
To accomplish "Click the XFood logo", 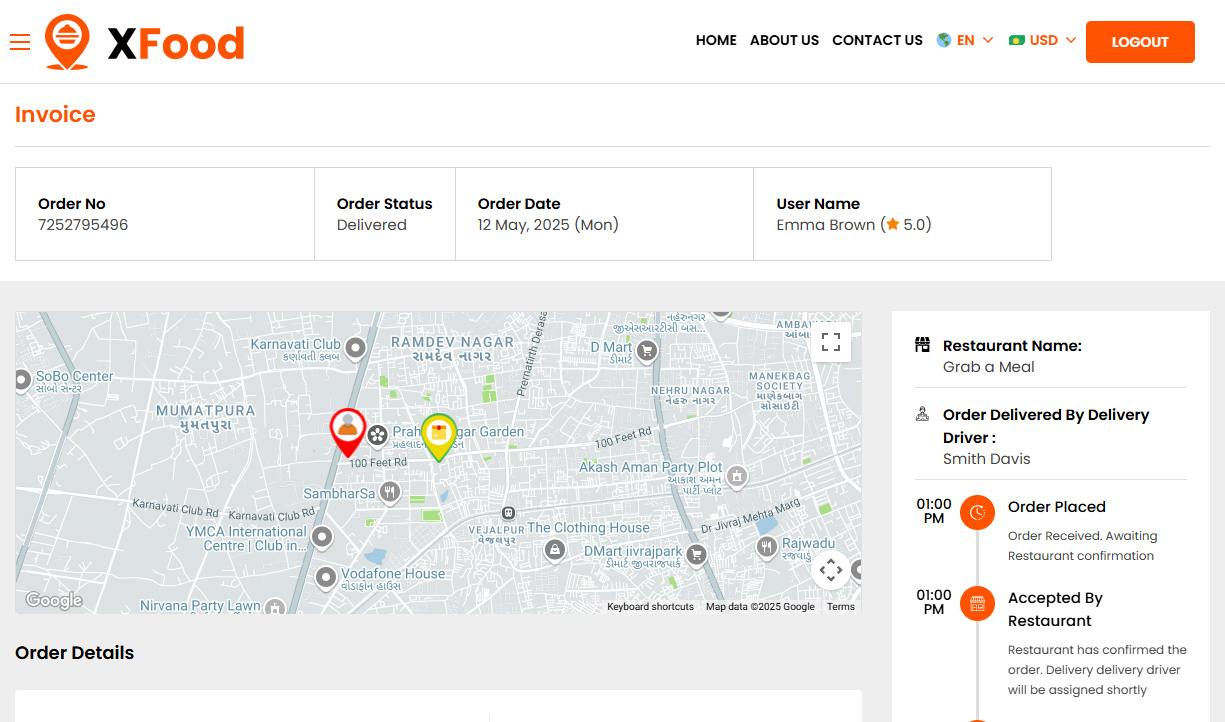I will point(145,42).
